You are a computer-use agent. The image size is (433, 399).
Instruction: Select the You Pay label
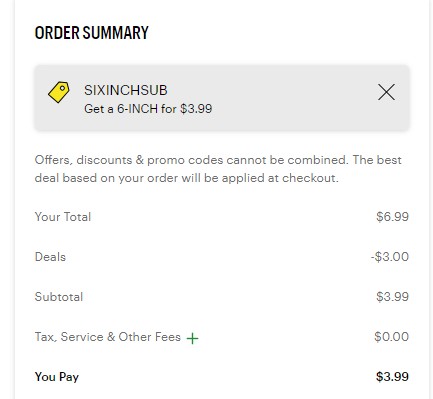[x=57, y=377]
